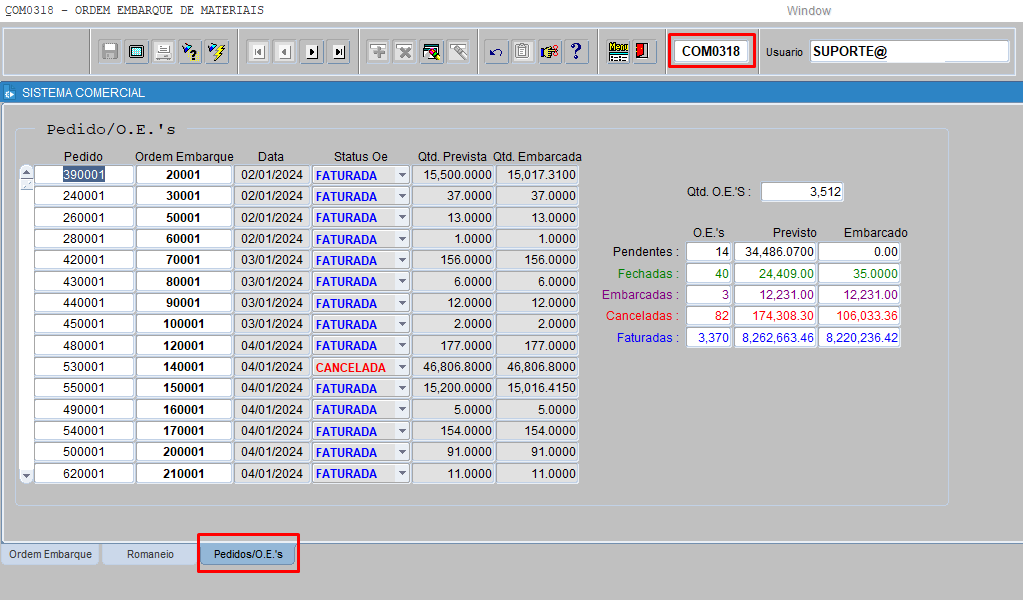Click Qtd. Prevista 15,500.0000 cell

(x=453, y=175)
